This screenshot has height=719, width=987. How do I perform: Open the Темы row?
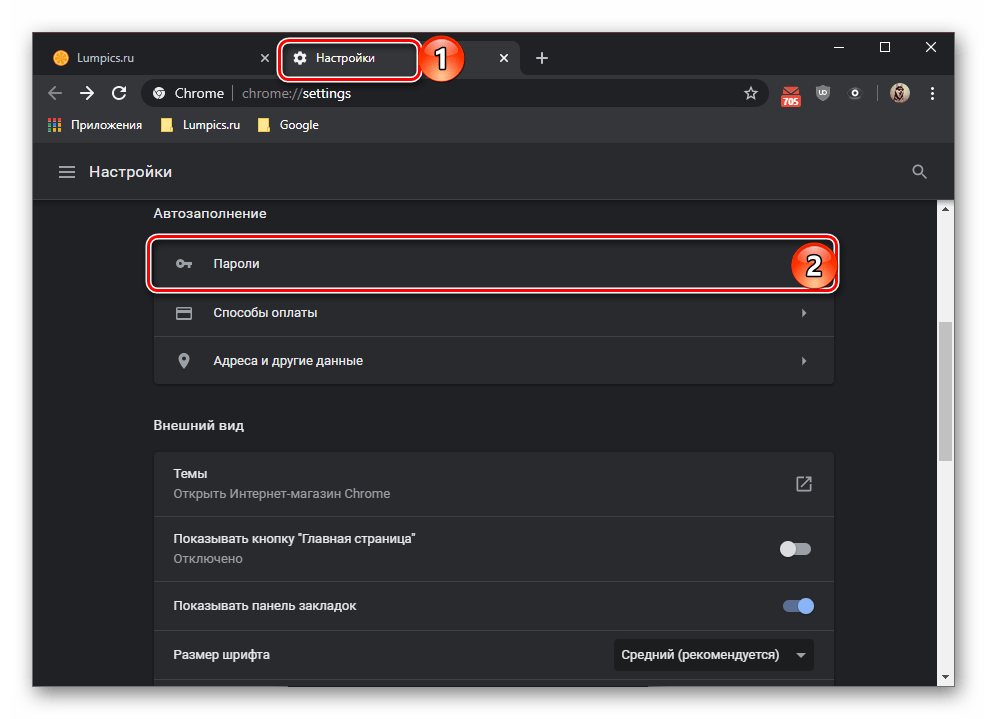(x=494, y=484)
